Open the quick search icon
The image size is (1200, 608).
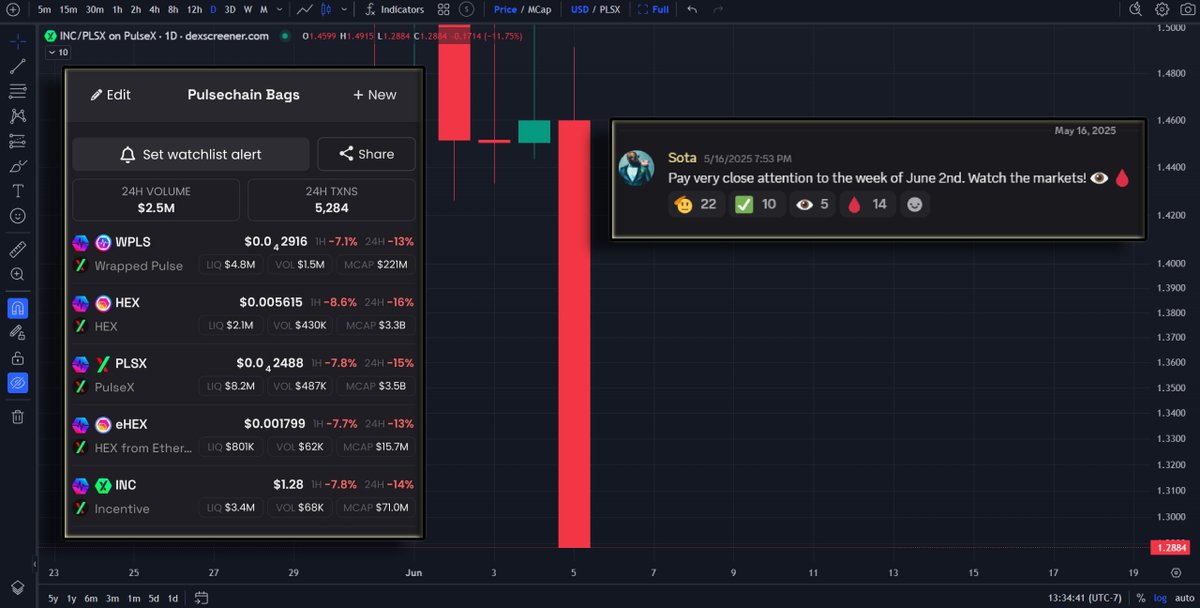pos(1135,9)
